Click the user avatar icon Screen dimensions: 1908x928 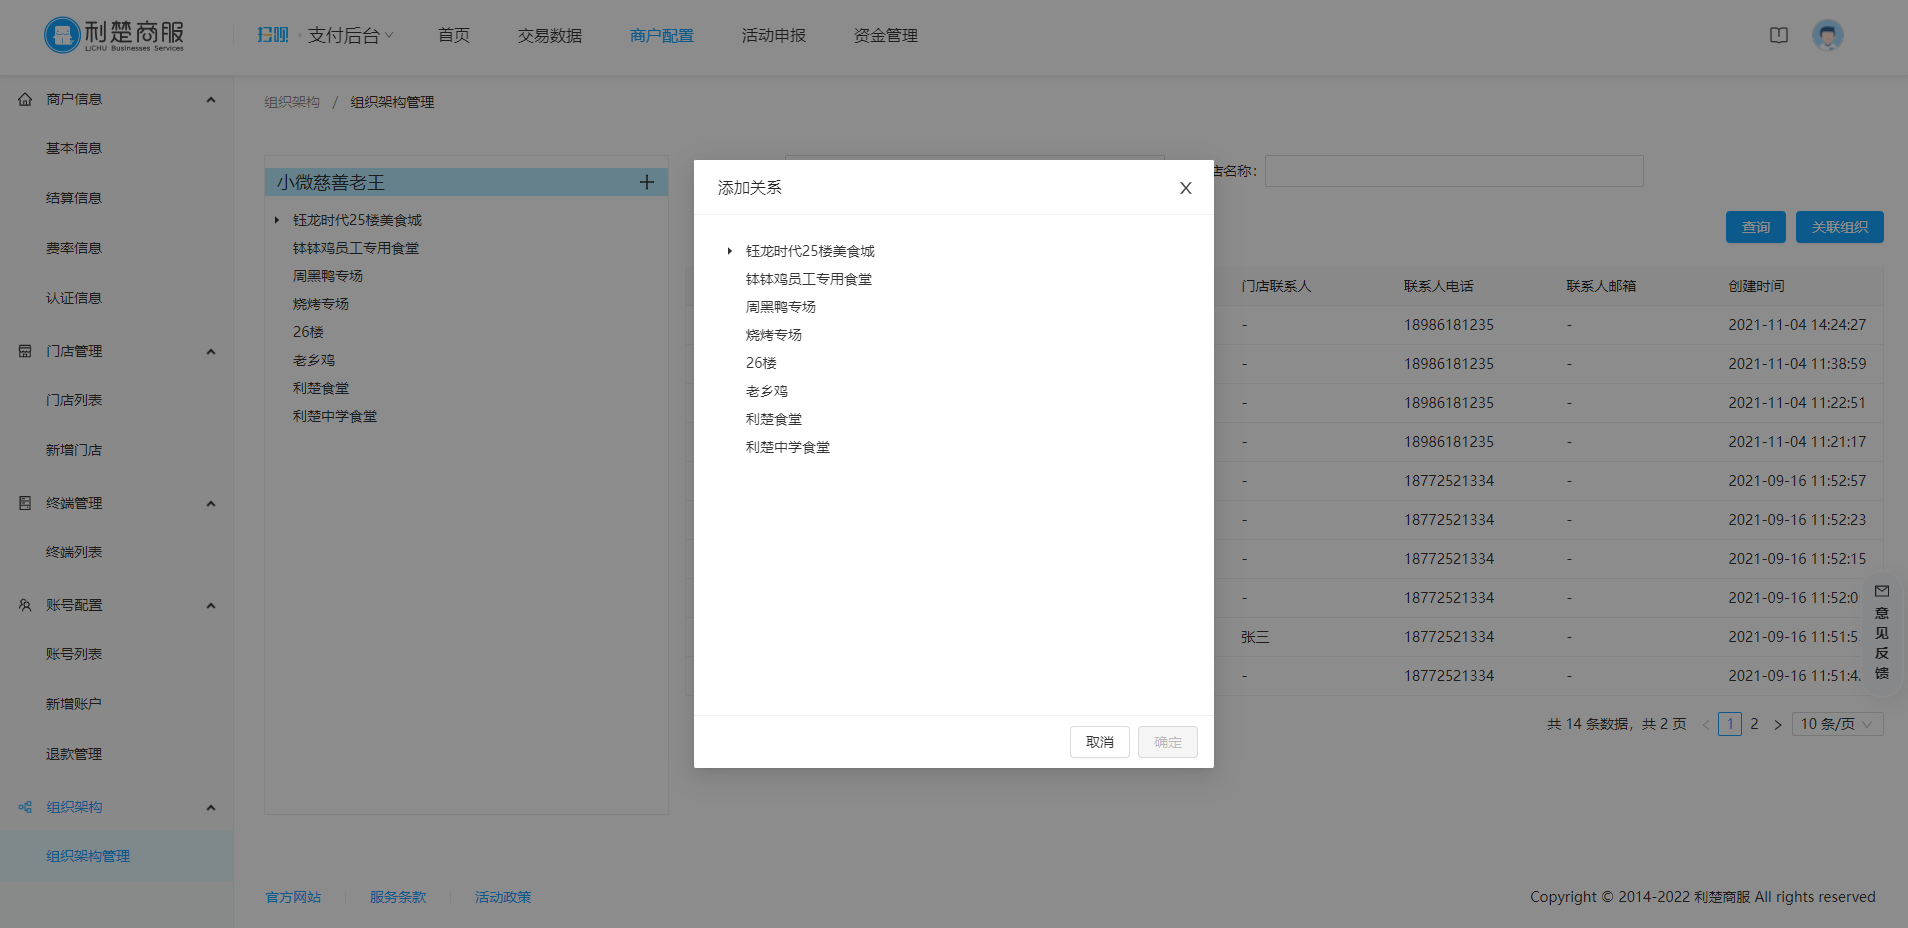tap(1828, 36)
